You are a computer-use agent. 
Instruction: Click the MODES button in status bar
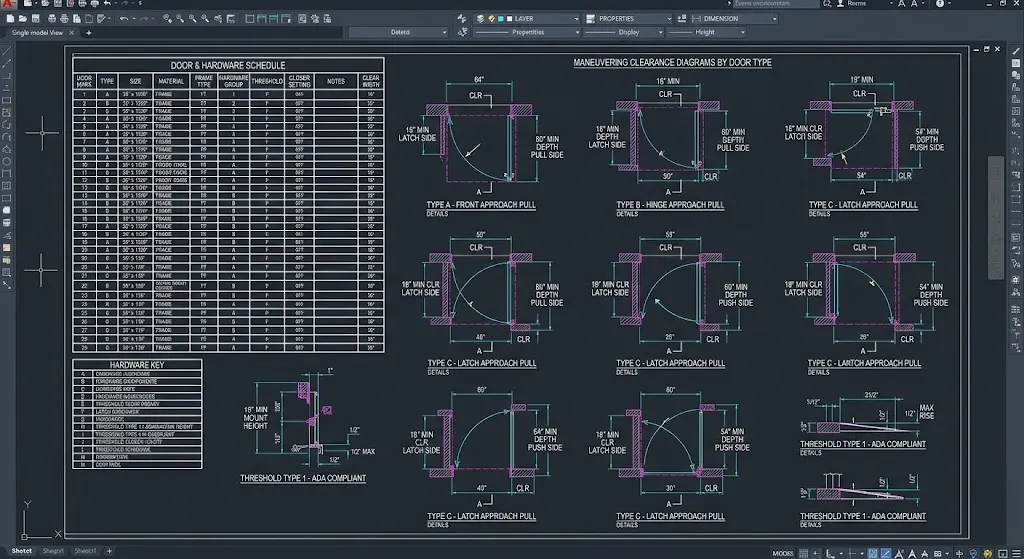783,553
